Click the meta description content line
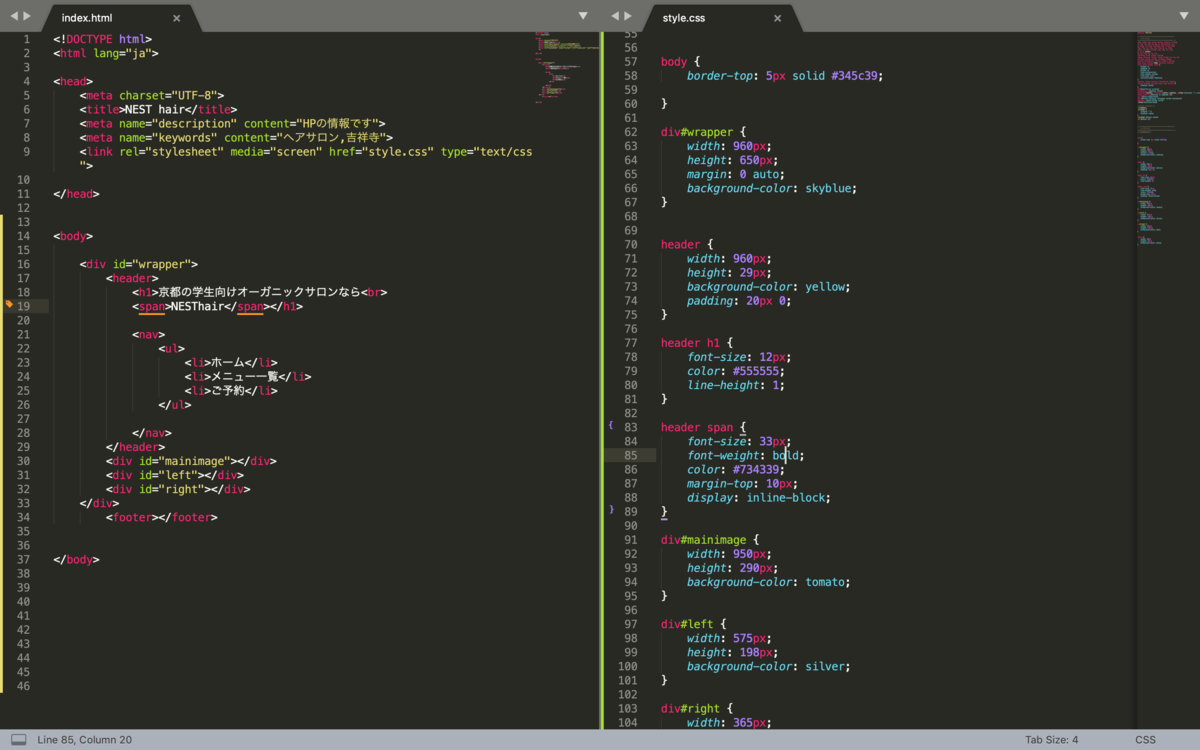The height and width of the screenshot is (750, 1200). [233, 123]
